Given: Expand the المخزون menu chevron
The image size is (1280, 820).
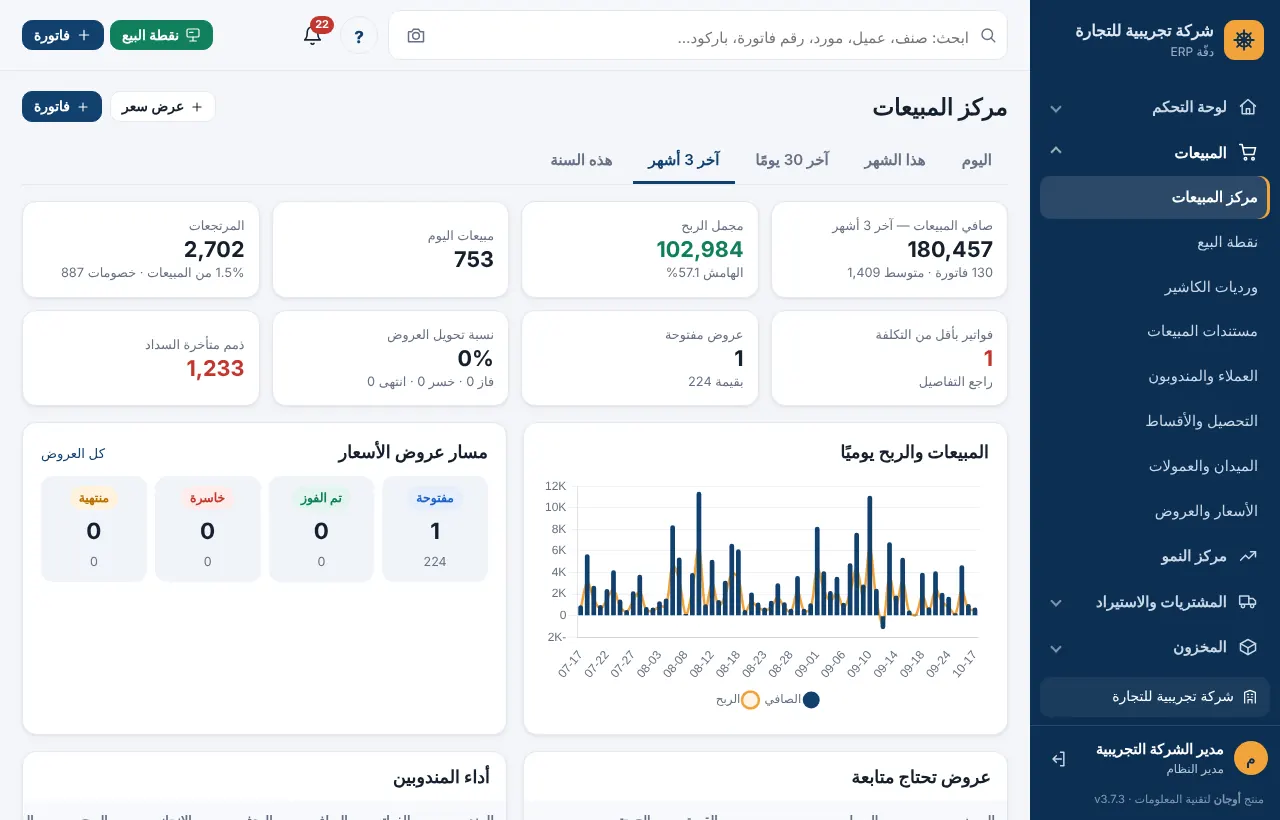Looking at the screenshot, I should (1055, 648).
